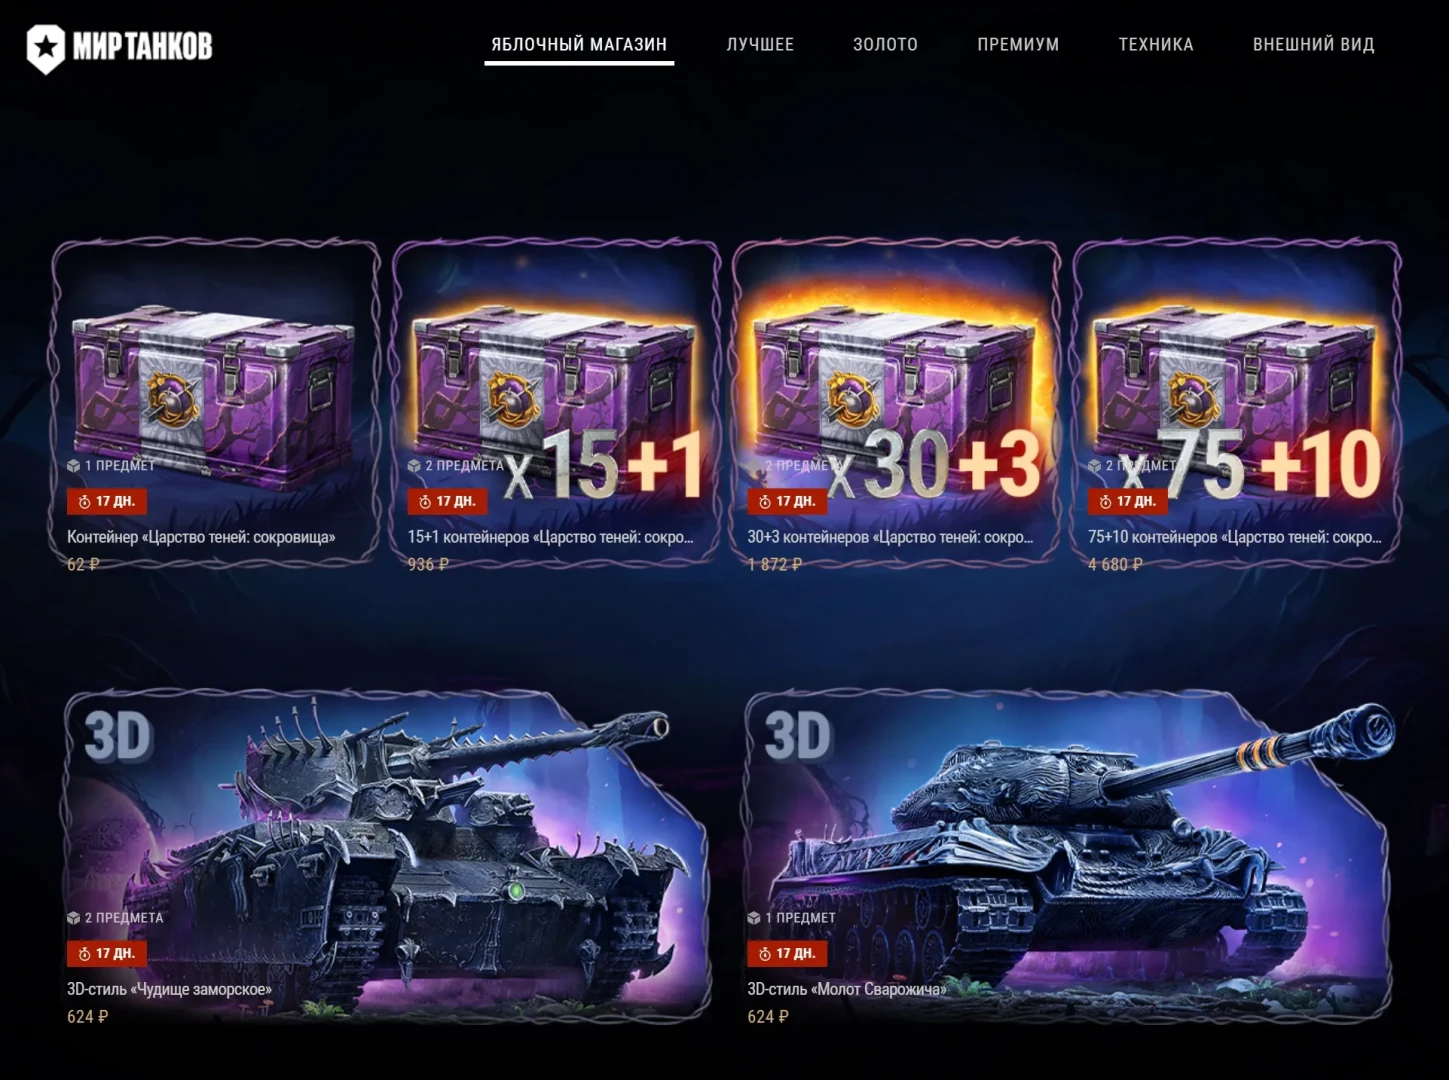Click the timer badge on Молот Сварожича card
The image size is (1449, 1080).
(787, 954)
